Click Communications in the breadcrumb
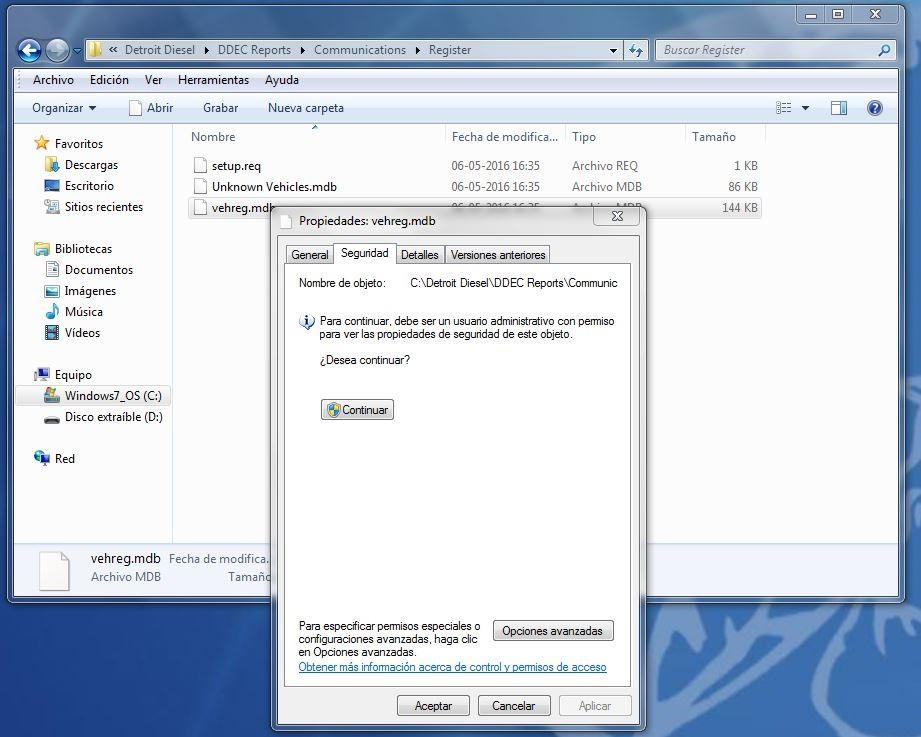Viewport: 921px width, 737px height. pyautogui.click(x=359, y=51)
